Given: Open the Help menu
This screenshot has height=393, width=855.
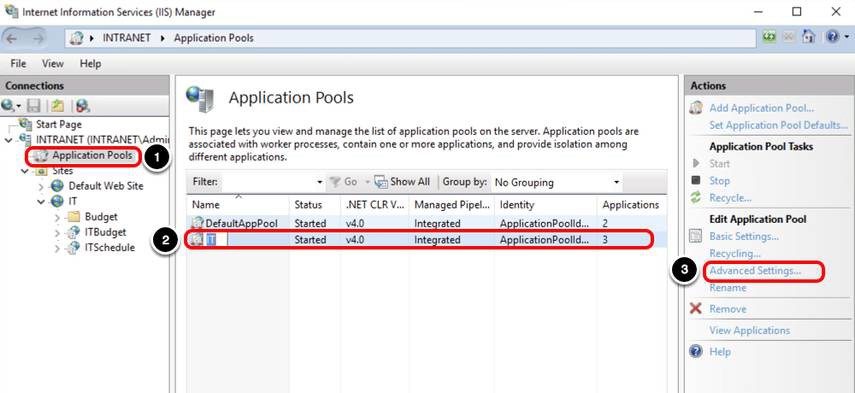Looking at the screenshot, I should [90, 63].
